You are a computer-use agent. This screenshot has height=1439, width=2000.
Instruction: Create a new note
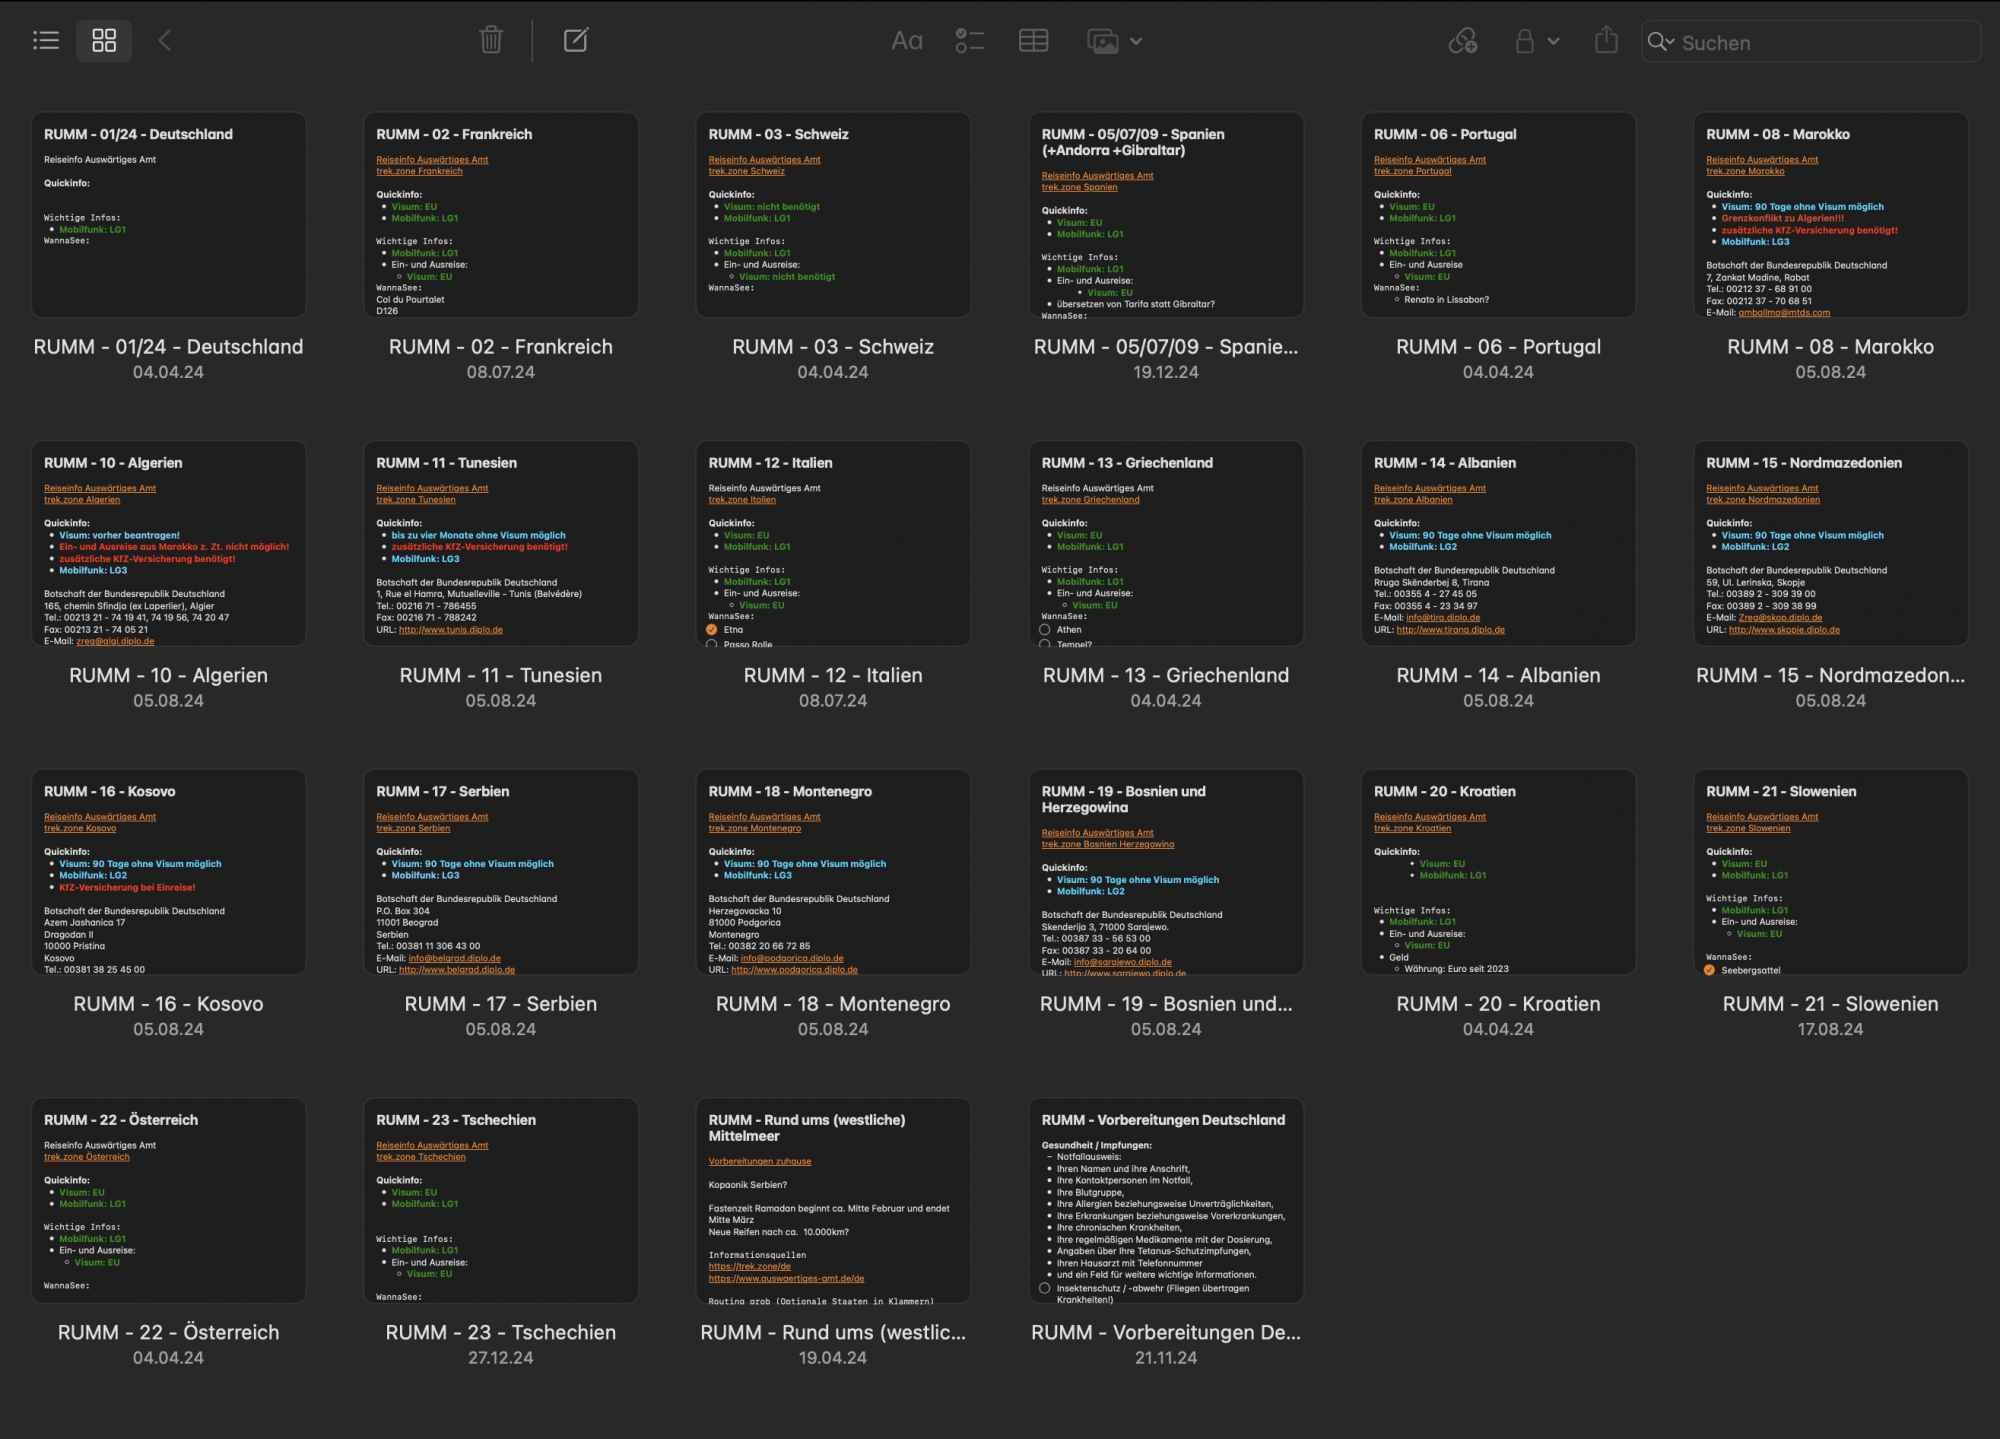point(576,40)
